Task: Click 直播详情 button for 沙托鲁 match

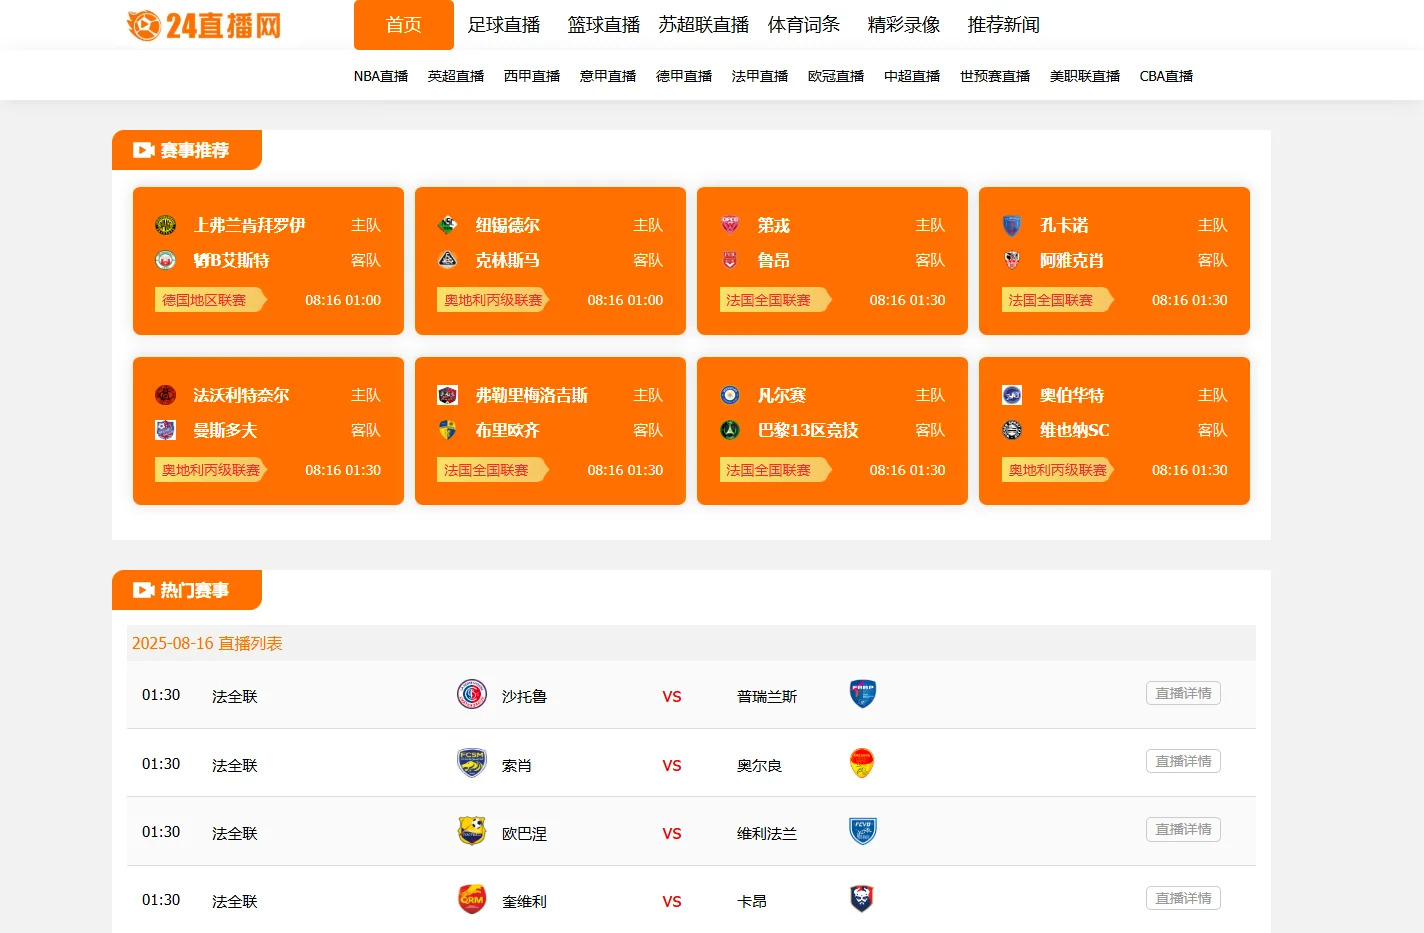Action: coord(1183,693)
